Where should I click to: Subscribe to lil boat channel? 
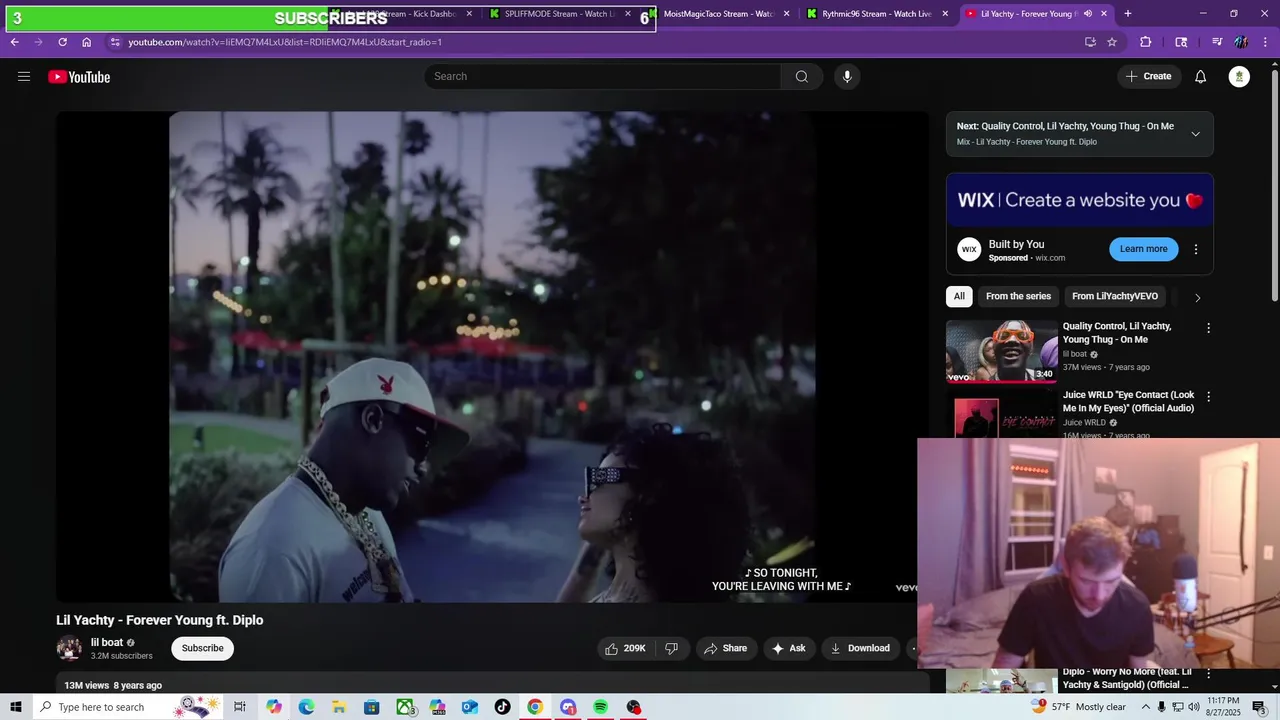click(202, 648)
